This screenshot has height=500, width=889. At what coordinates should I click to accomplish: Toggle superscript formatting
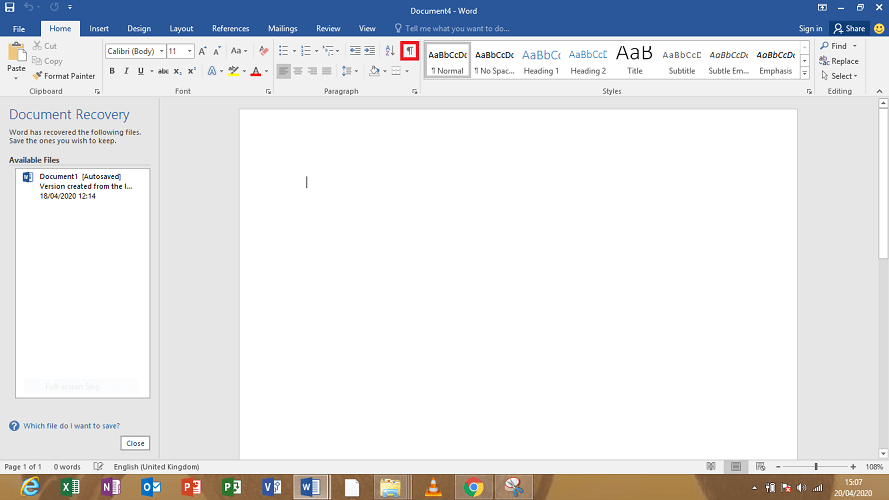192,71
